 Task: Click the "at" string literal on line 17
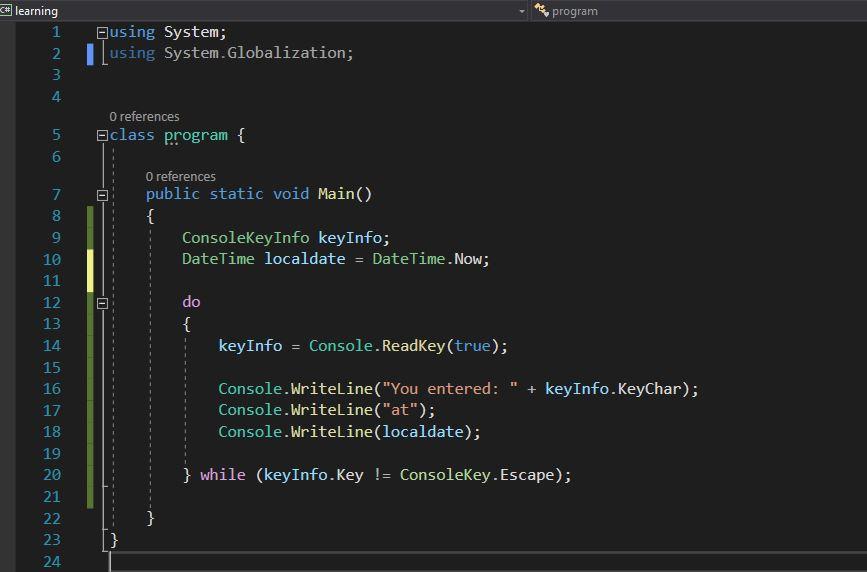(x=400, y=410)
